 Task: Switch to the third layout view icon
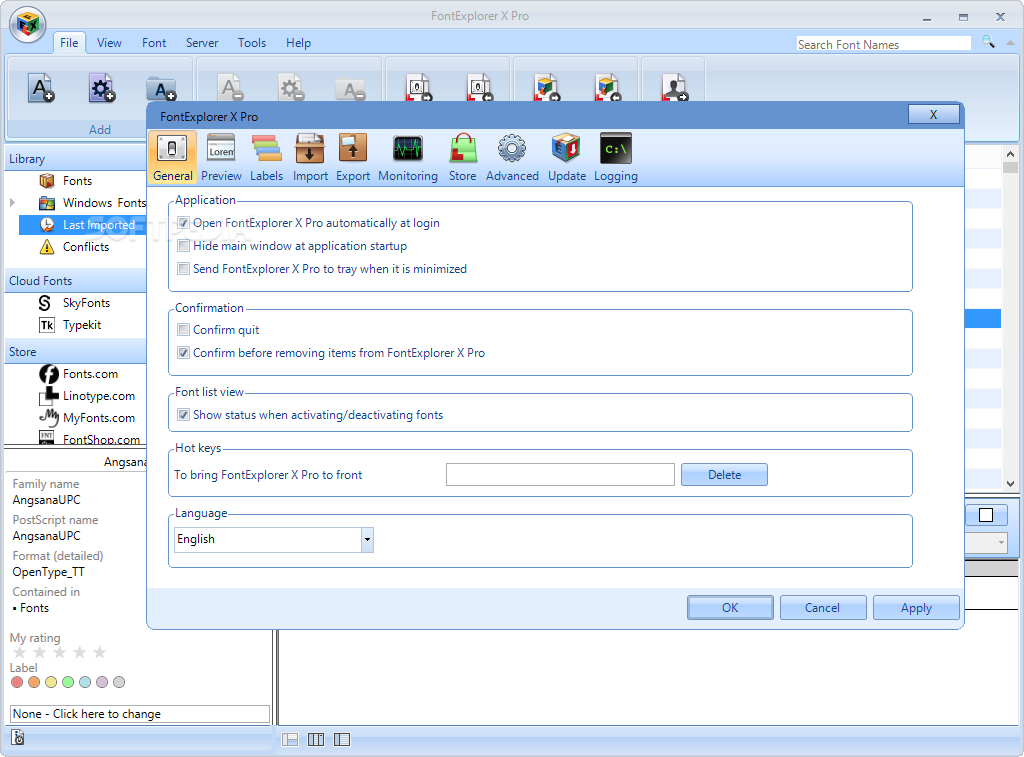point(342,739)
